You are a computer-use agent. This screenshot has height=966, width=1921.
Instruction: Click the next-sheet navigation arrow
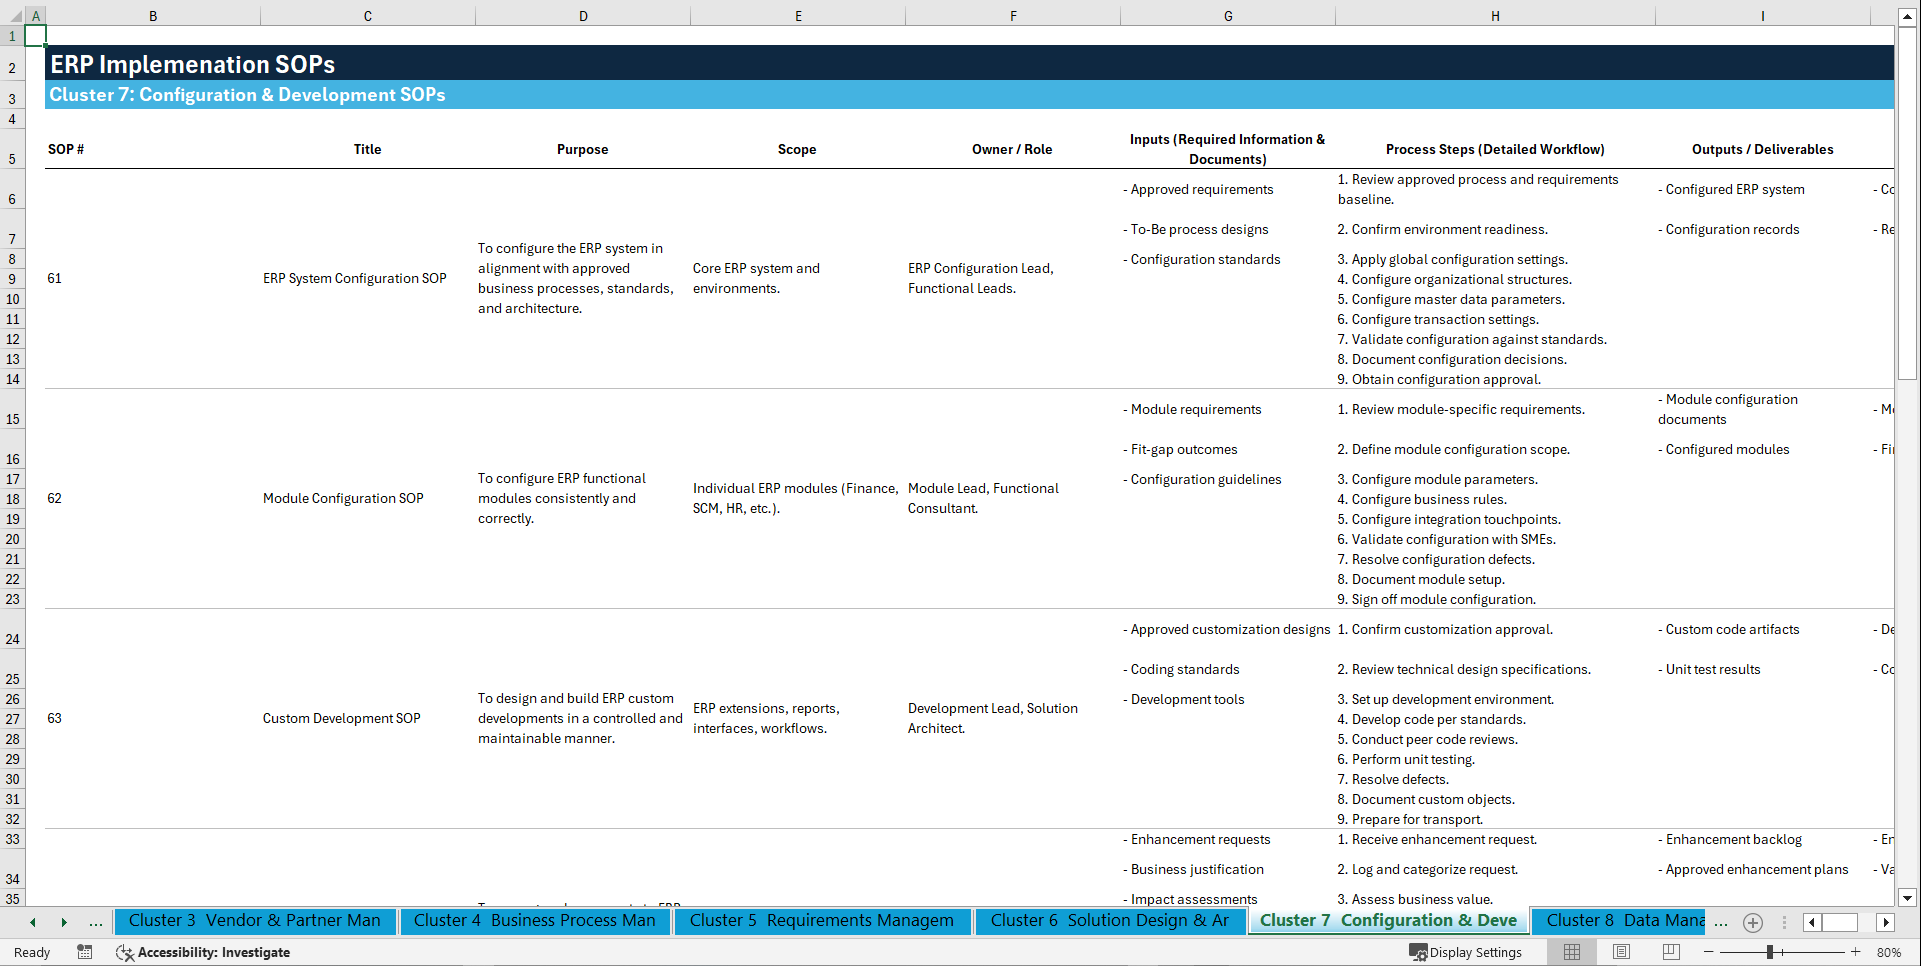[x=64, y=923]
